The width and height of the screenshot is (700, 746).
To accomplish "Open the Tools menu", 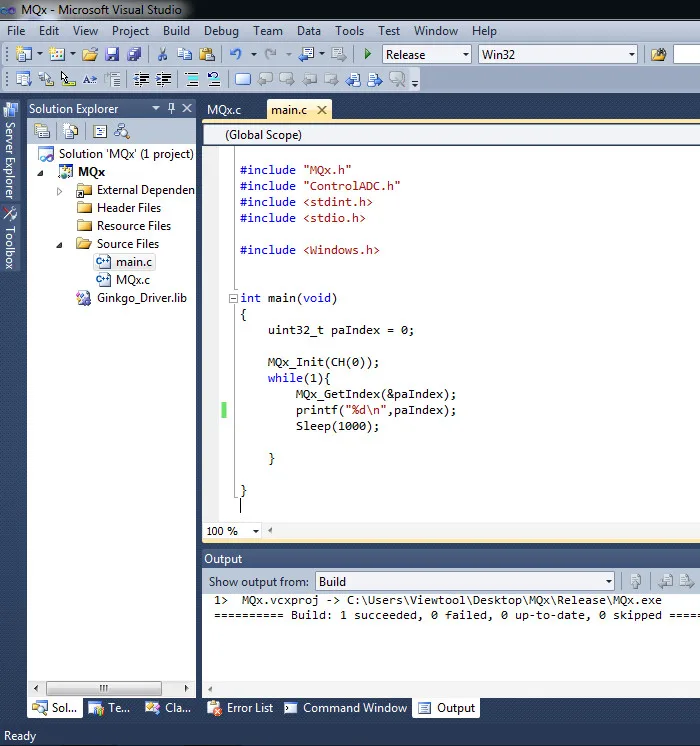I will [349, 31].
